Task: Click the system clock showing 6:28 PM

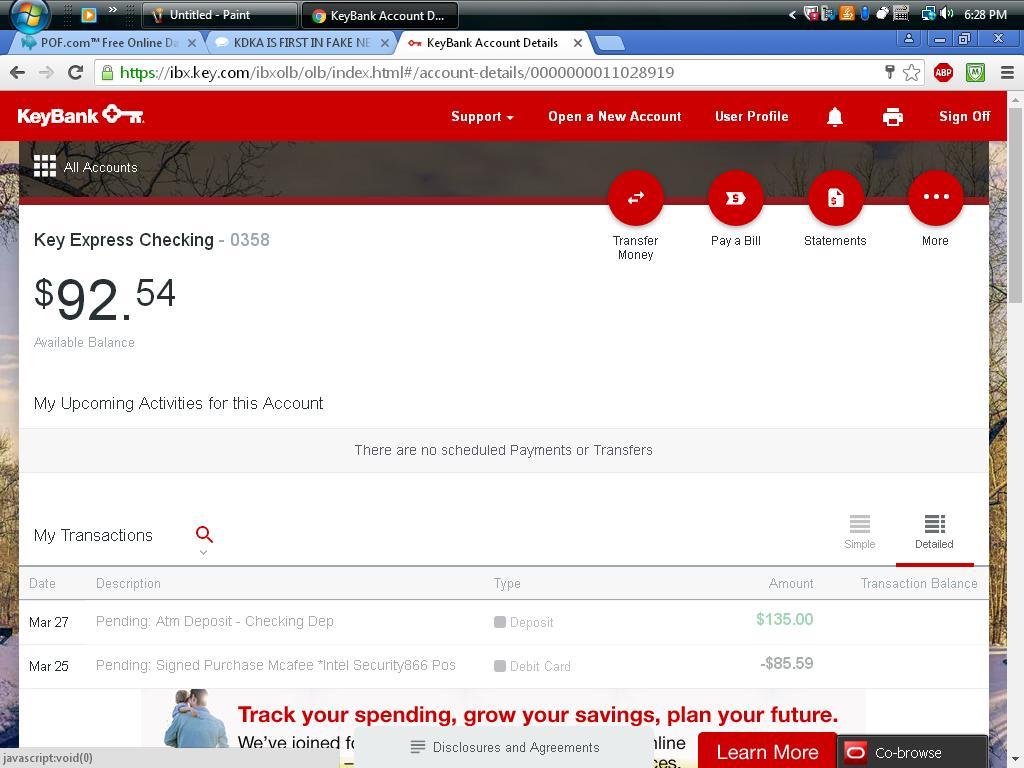Action: [x=985, y=14]
